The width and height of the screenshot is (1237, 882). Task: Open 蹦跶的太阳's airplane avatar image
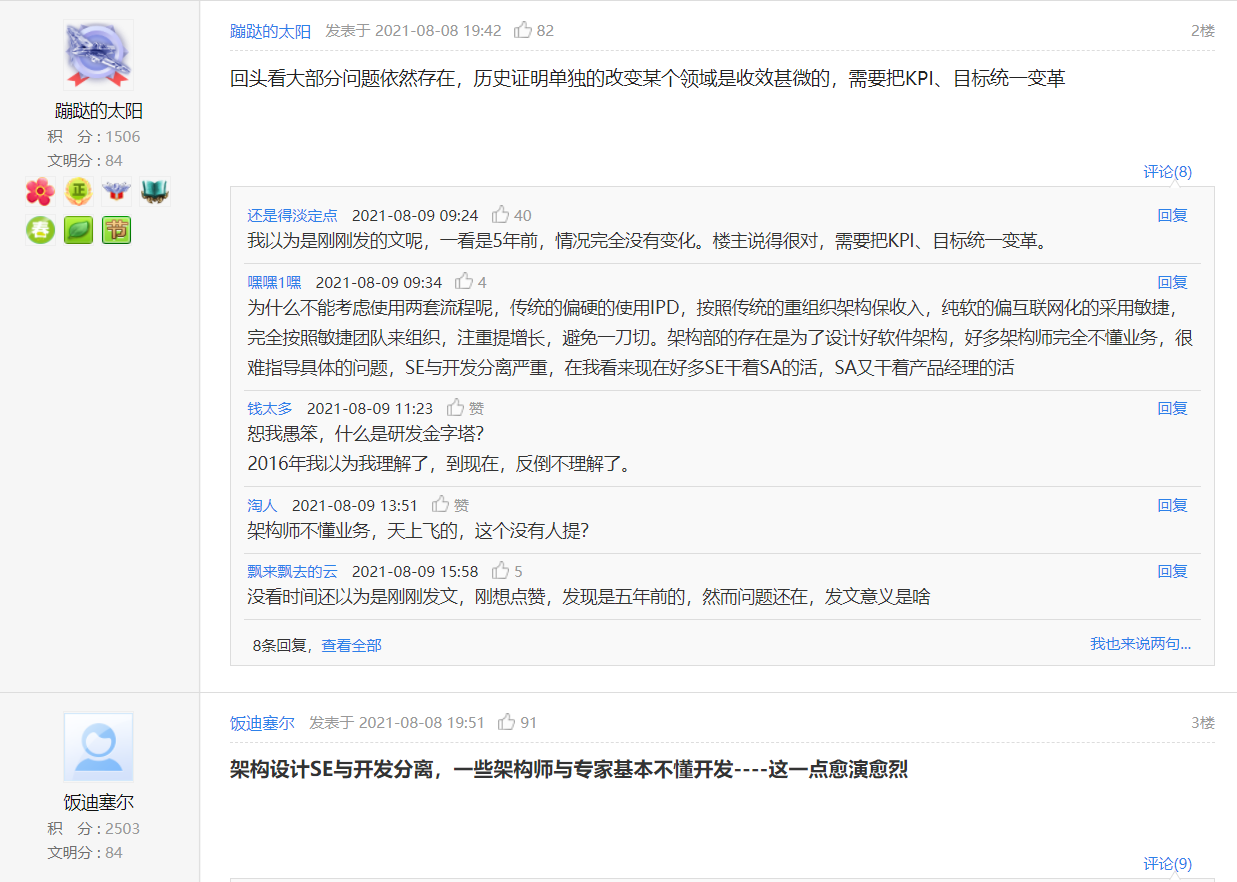click(x=98, y=54)
